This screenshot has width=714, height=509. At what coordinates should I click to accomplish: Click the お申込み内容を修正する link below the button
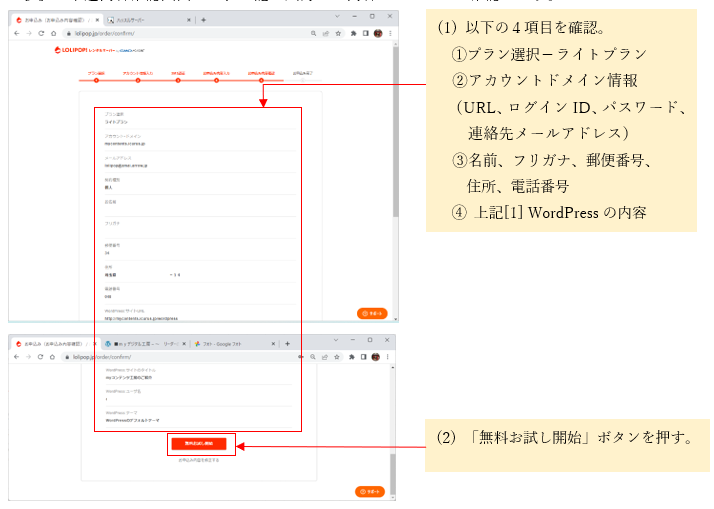pyautogui.click(x=198, y=460)
